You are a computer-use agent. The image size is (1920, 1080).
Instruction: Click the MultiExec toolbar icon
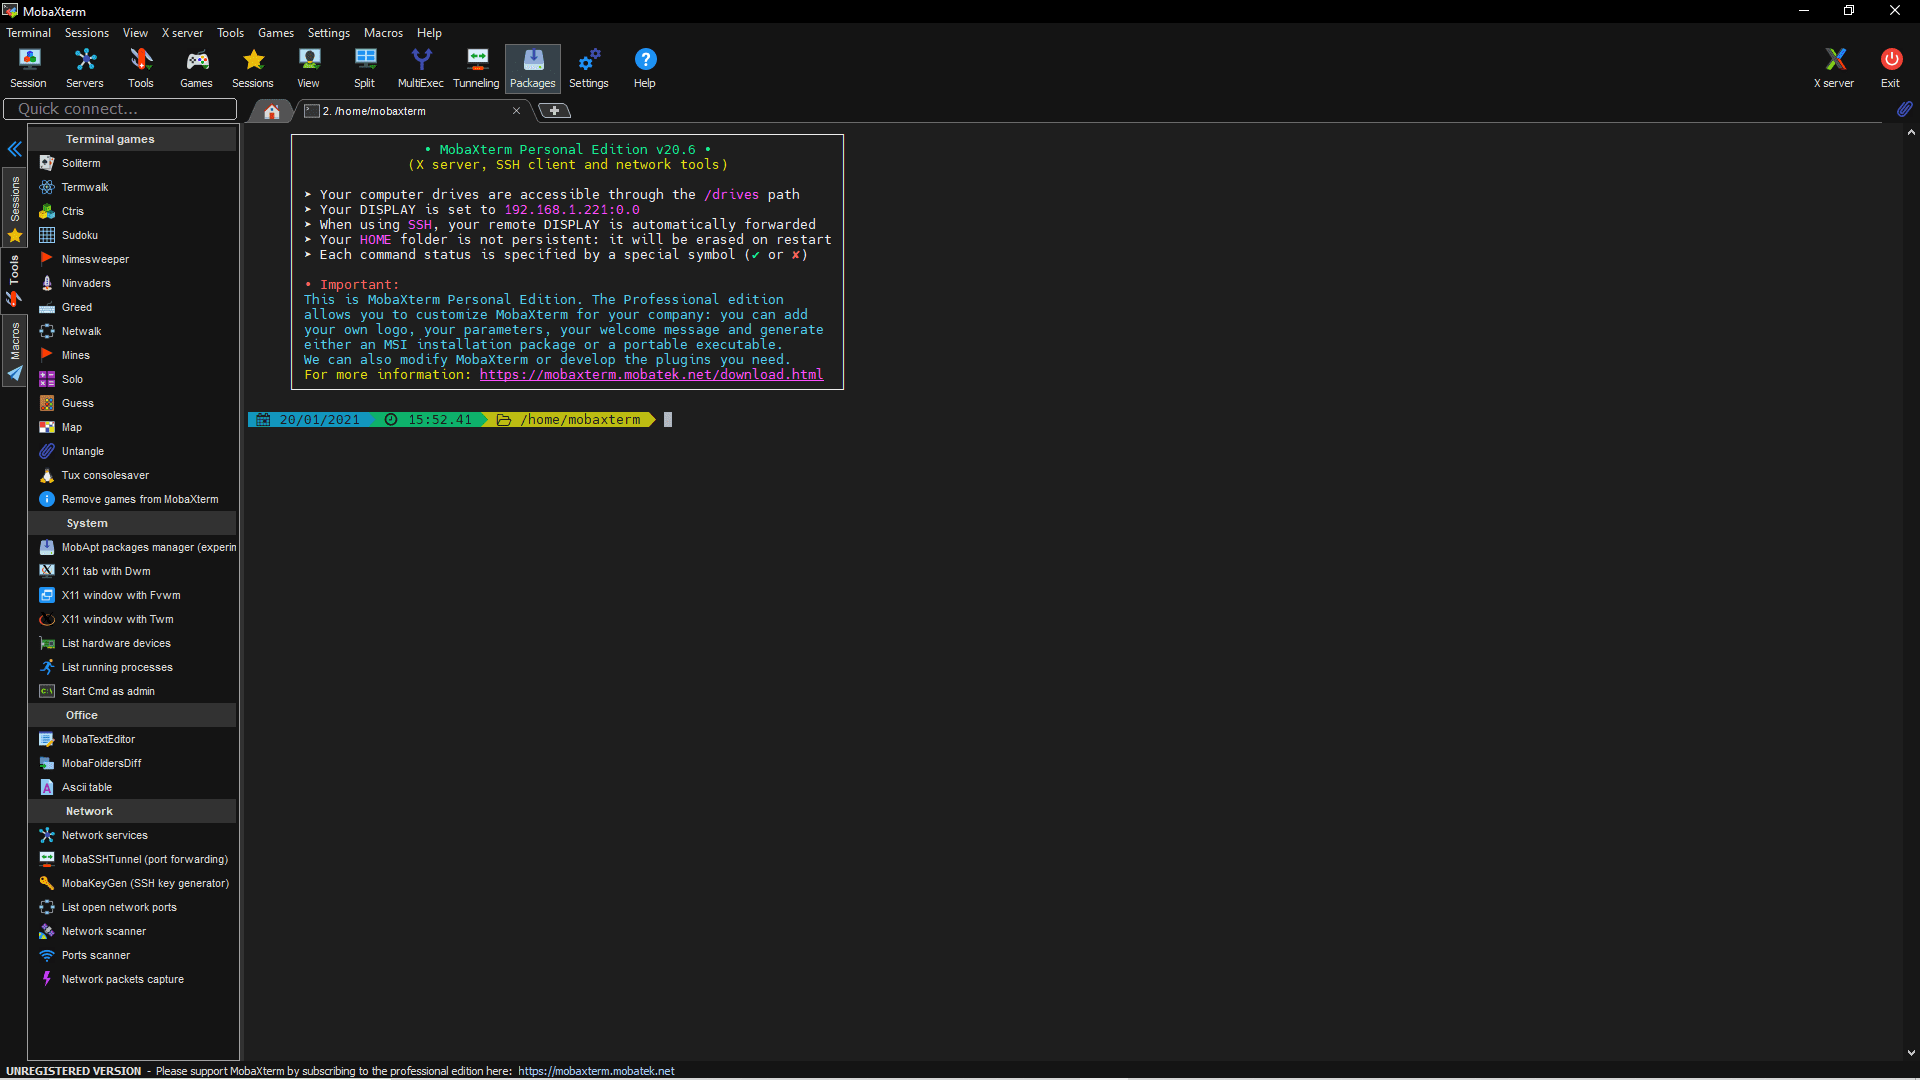(x=420, y=68)
